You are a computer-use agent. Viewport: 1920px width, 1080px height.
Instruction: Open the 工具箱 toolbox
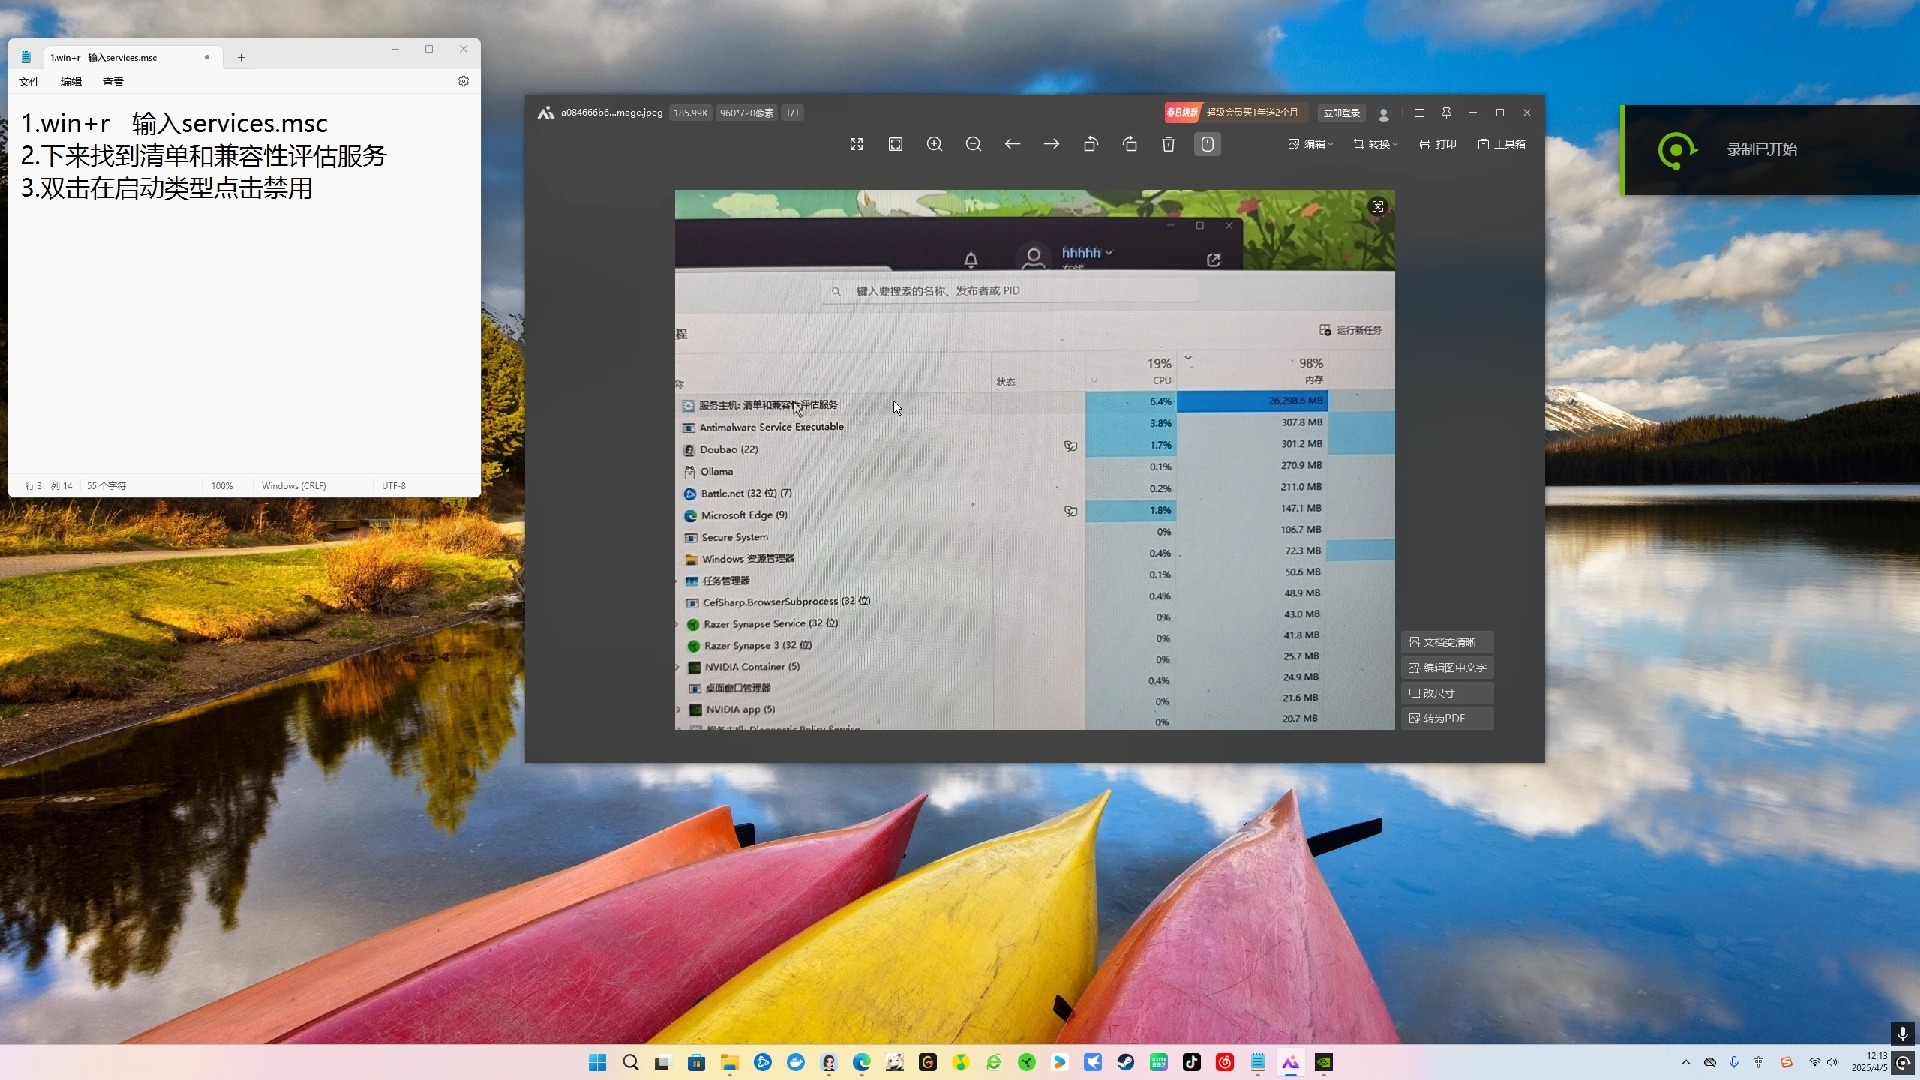(x=1502, y=144)
